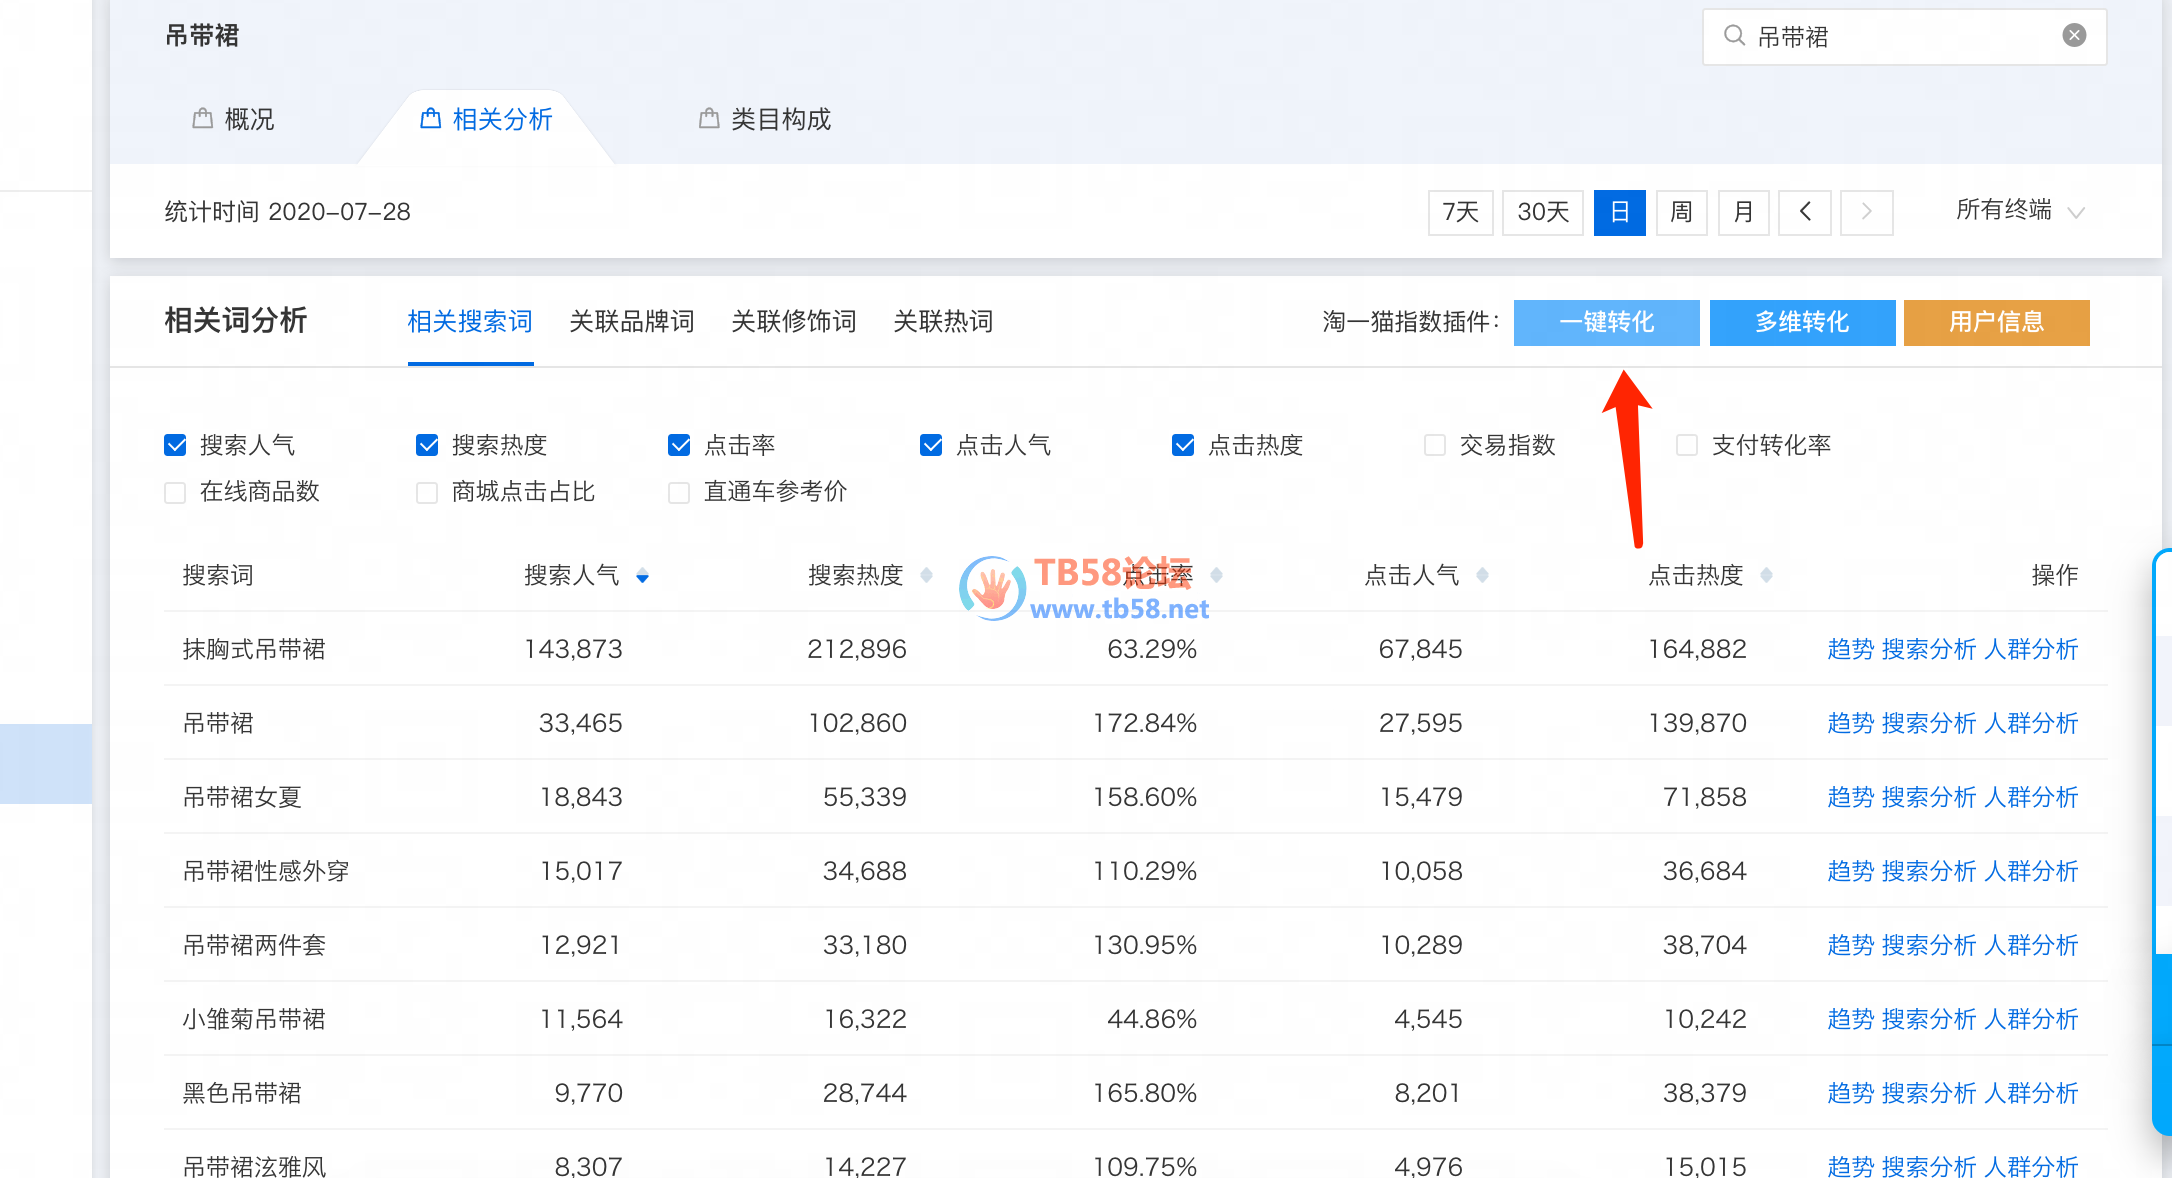The image size is (2172, 1178).
Task: Switch to the 相关分析 tab
Action: (486, 119)
